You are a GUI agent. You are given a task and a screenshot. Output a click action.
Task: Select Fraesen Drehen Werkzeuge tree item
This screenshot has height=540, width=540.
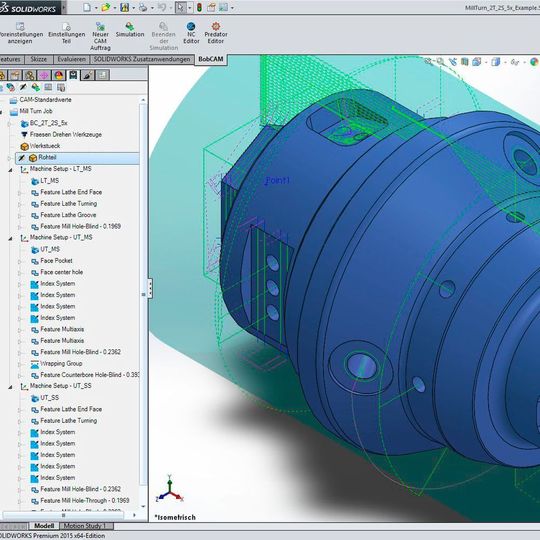coord(65,135)
